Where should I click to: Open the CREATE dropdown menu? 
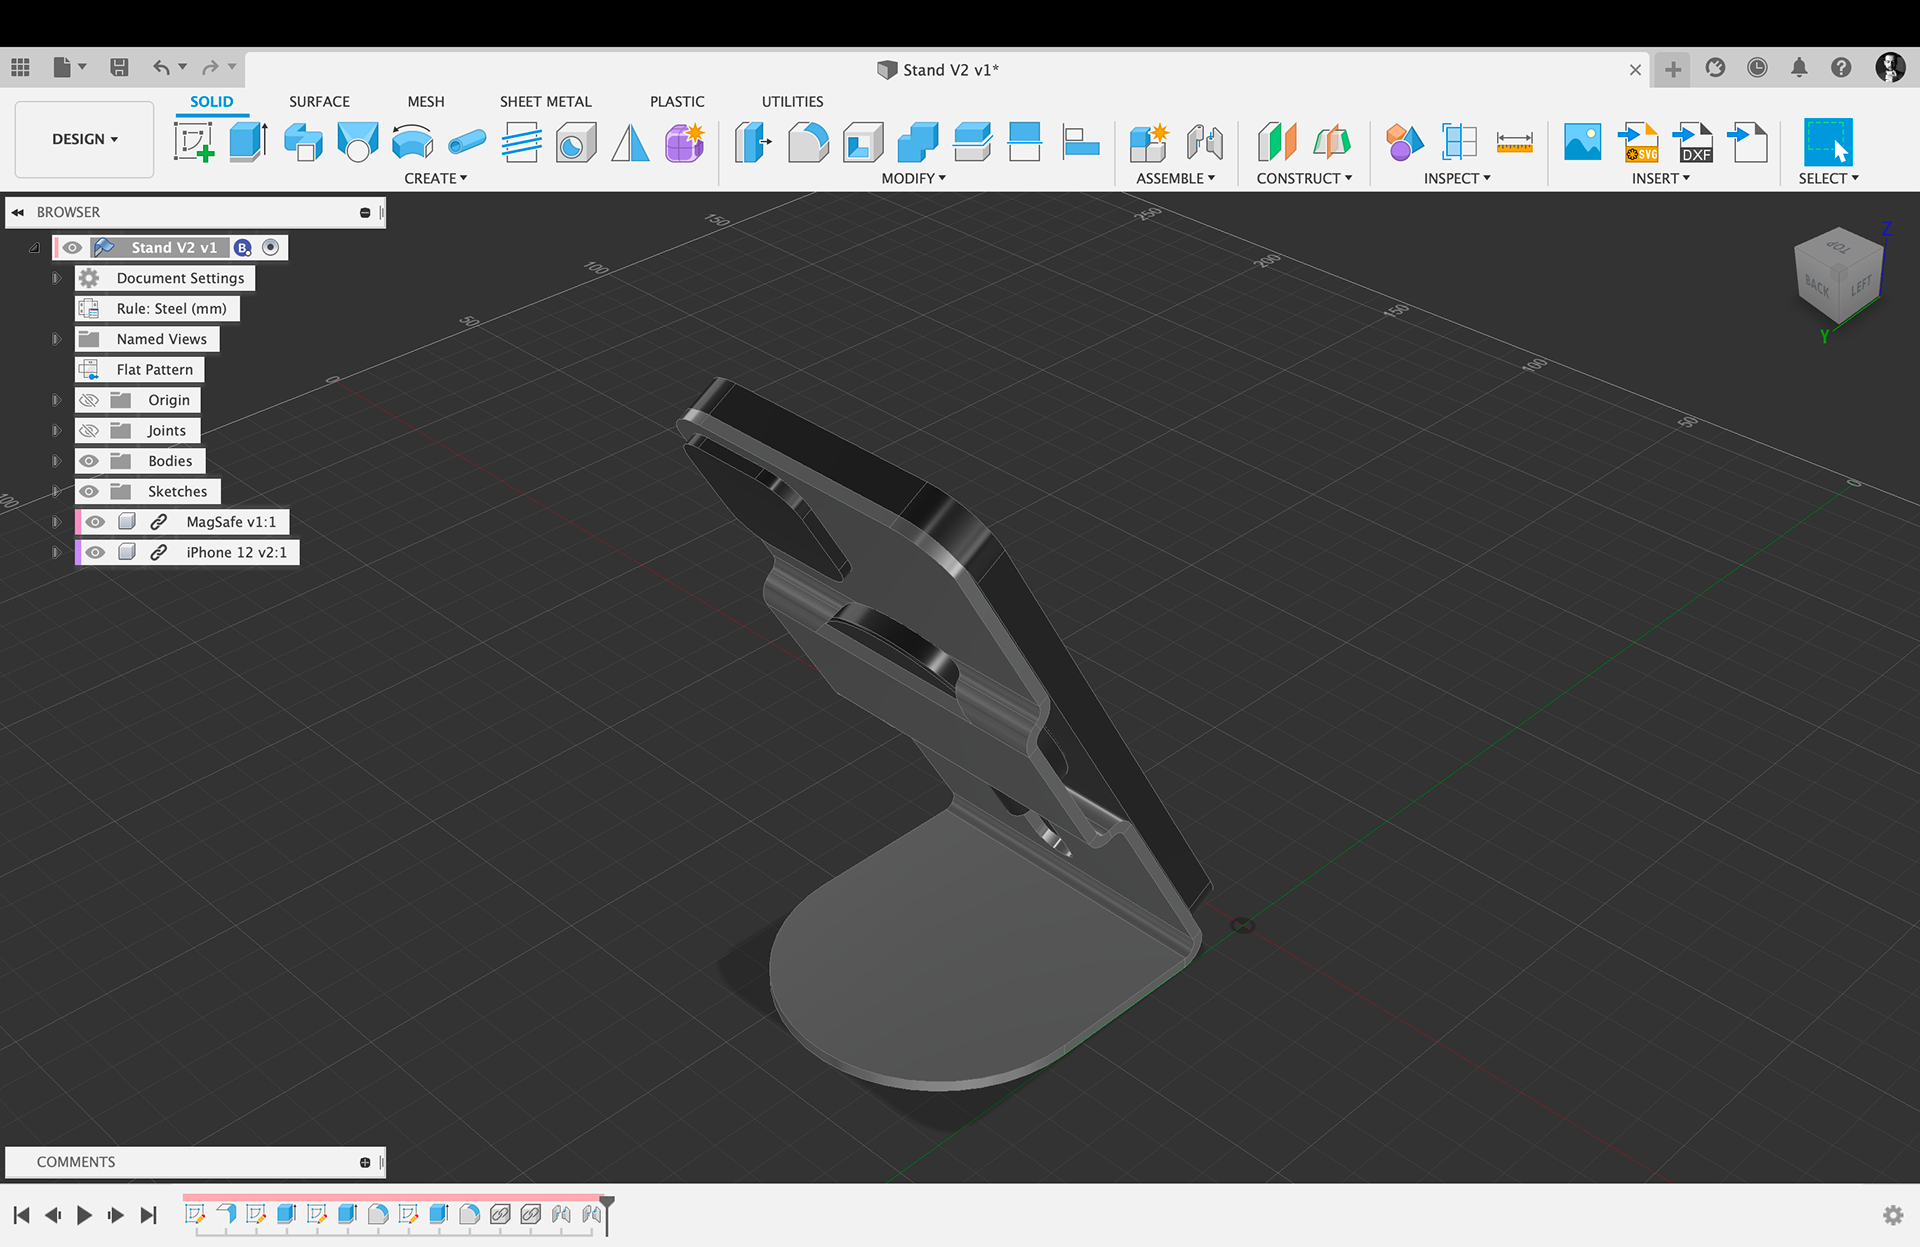436,178
